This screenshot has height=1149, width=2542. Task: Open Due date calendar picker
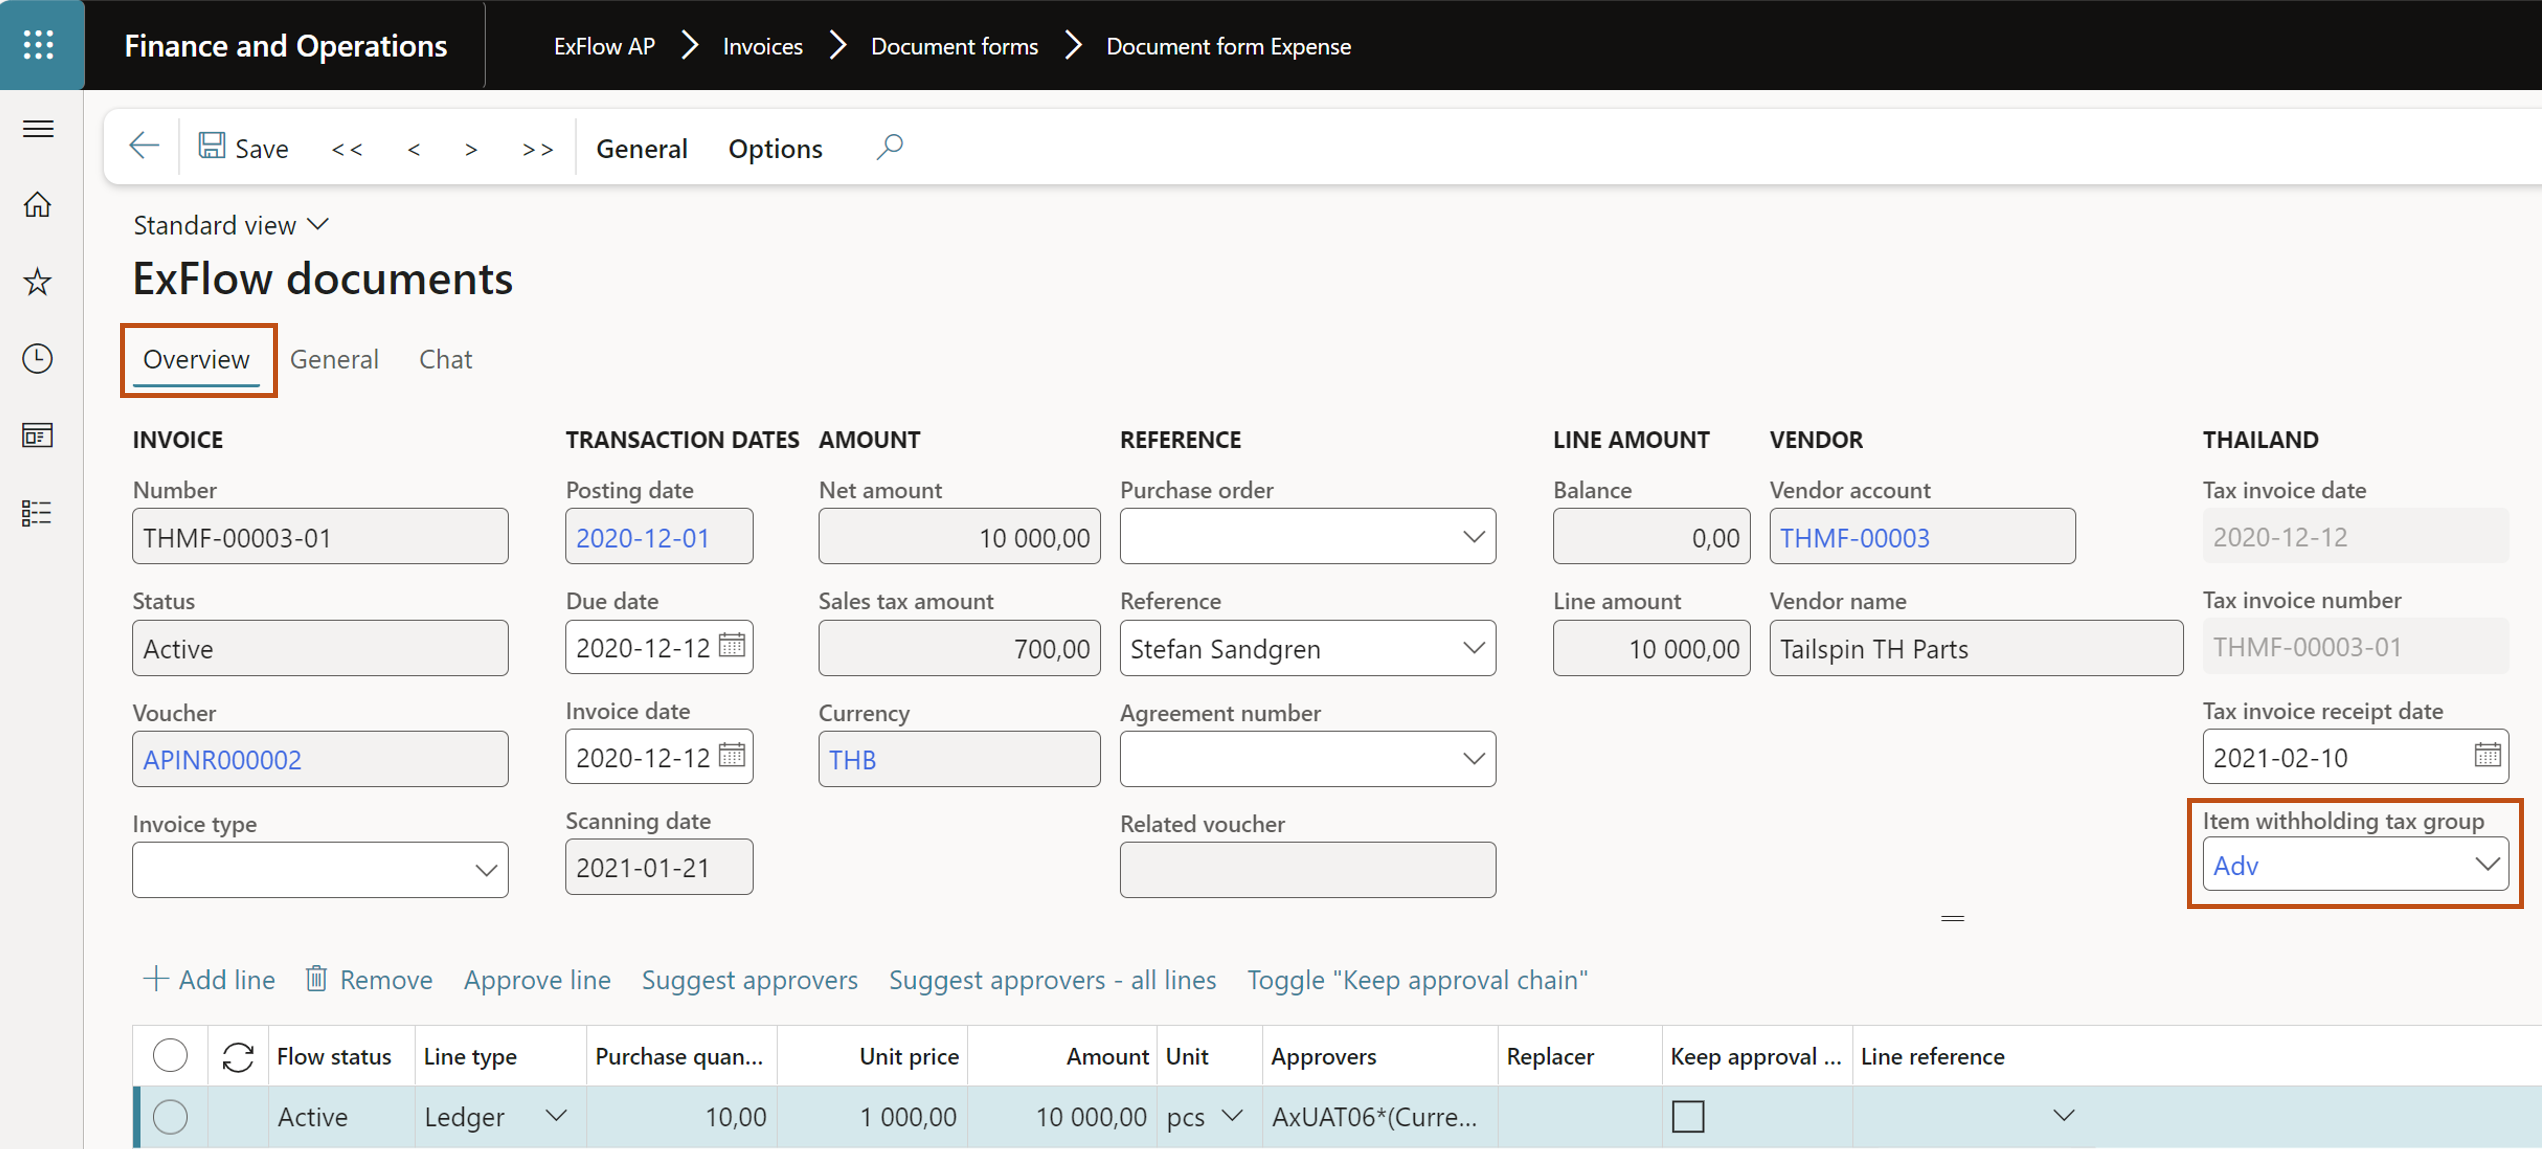pyautogui.click(x=732, y=645)
